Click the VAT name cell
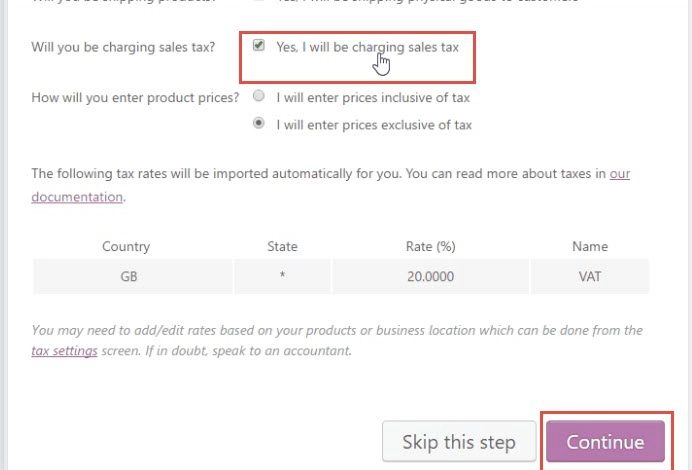 [x=590, y=276]
